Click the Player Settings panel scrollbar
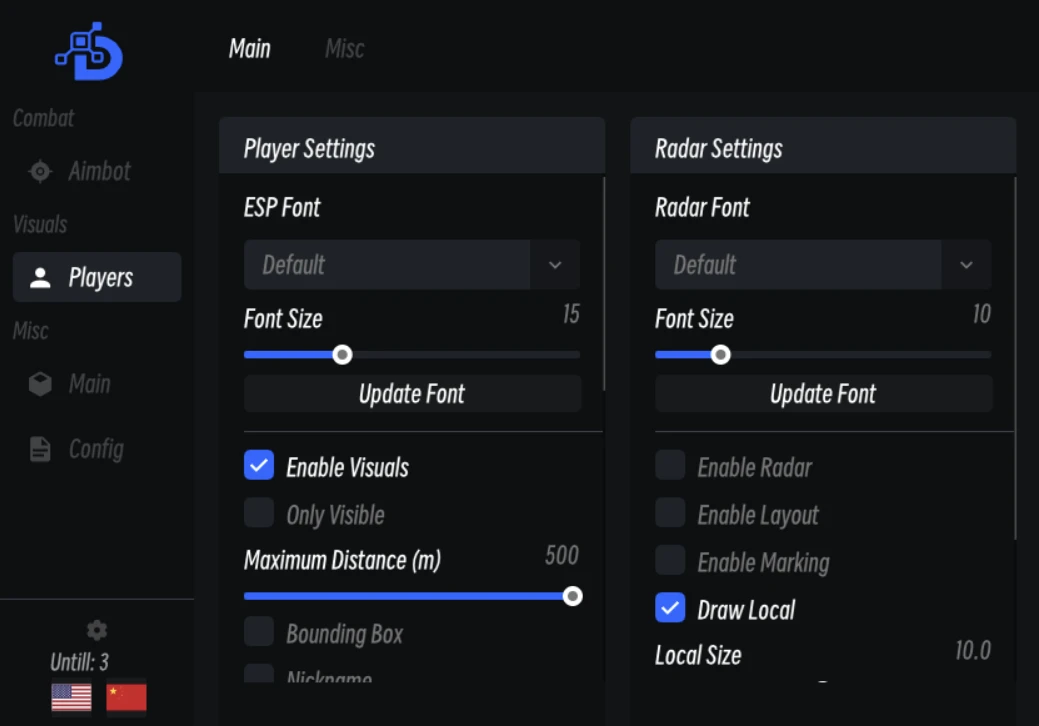Image resolution: width=1039 pixels, height=726 pixels. click(604, 284)
